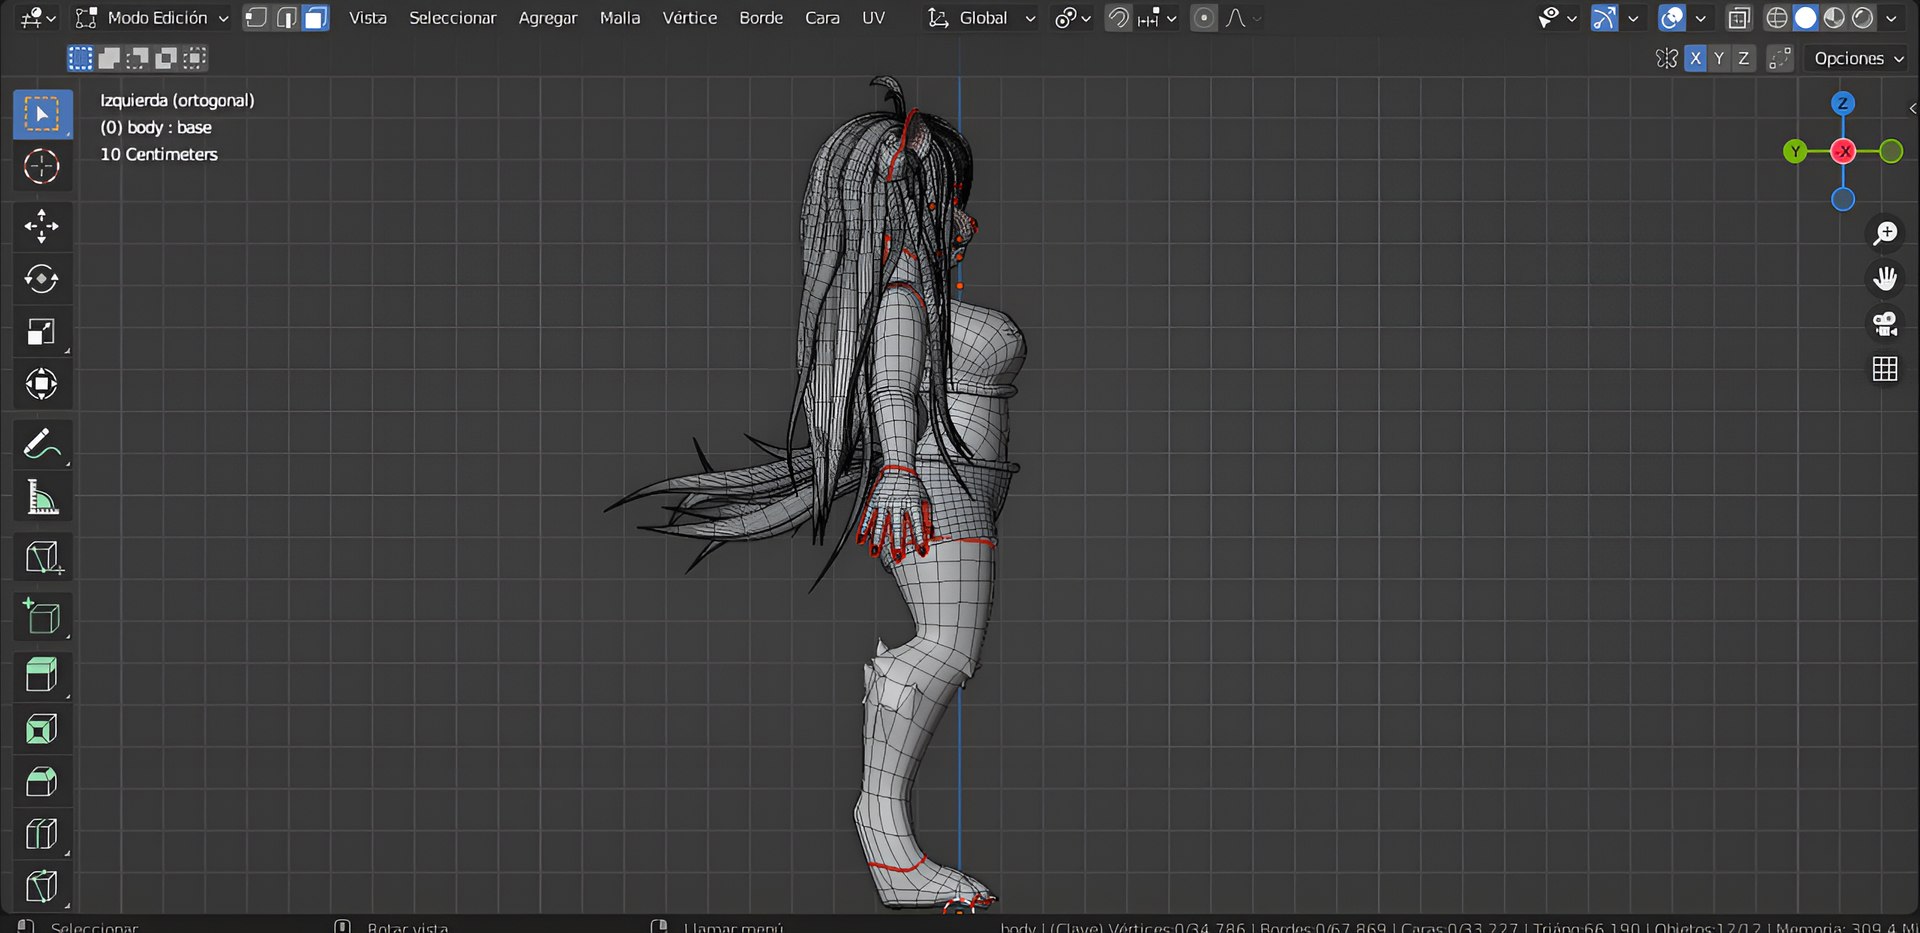Switch to solid shading
This screenshot has height=933, width=1920.
point(1806,18)
